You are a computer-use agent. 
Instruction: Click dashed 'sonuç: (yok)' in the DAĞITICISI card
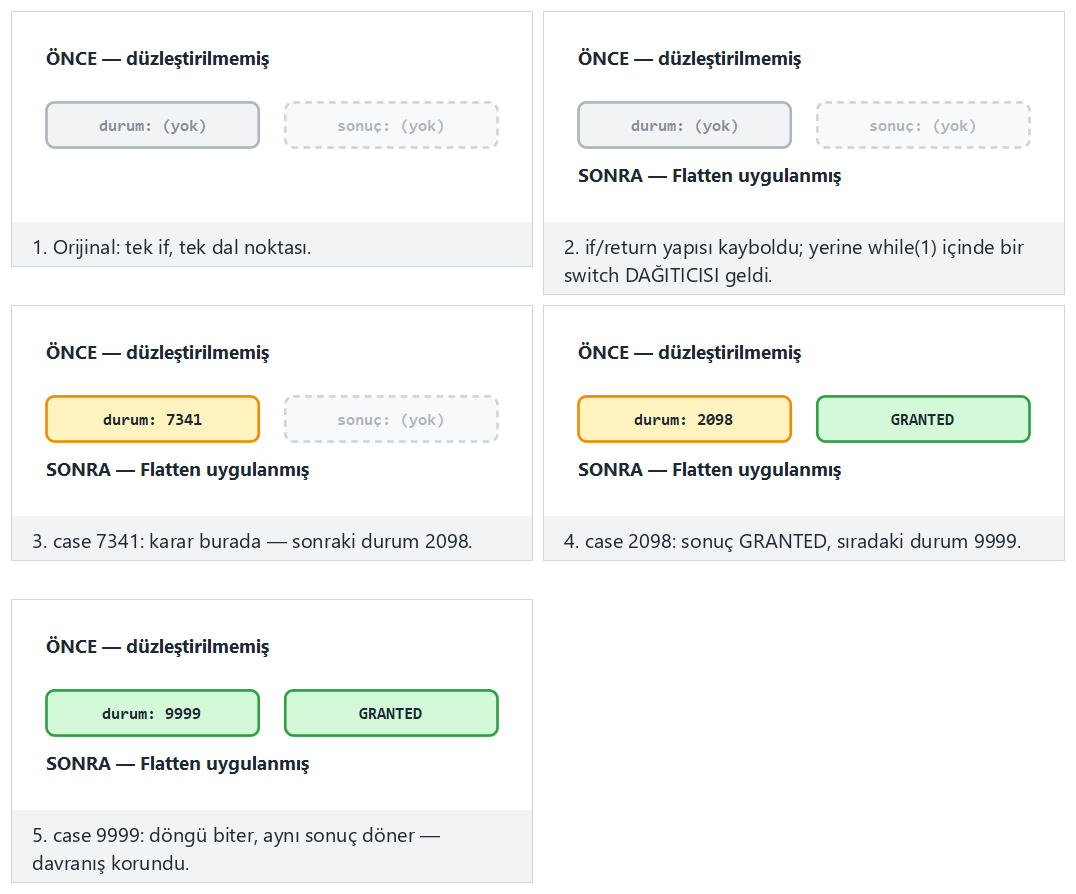[923, 126]
